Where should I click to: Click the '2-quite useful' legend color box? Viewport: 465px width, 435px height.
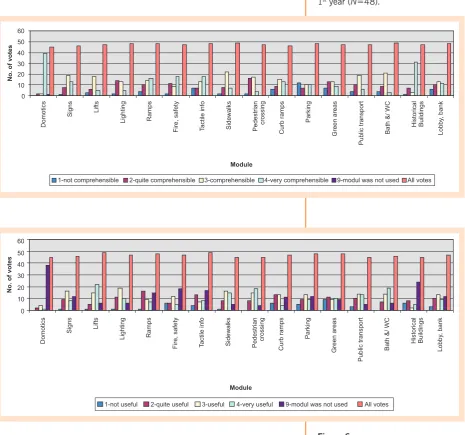[x=146, y=404]
